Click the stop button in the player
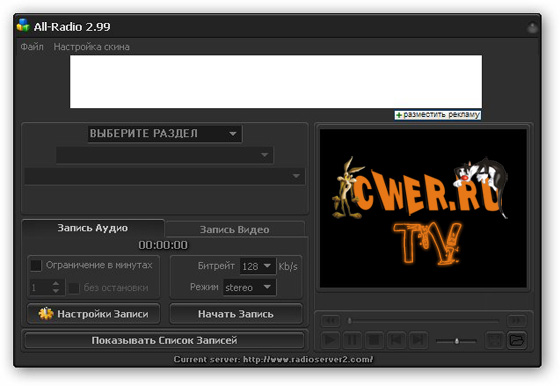The image size is (560, 386). [374, 340]
